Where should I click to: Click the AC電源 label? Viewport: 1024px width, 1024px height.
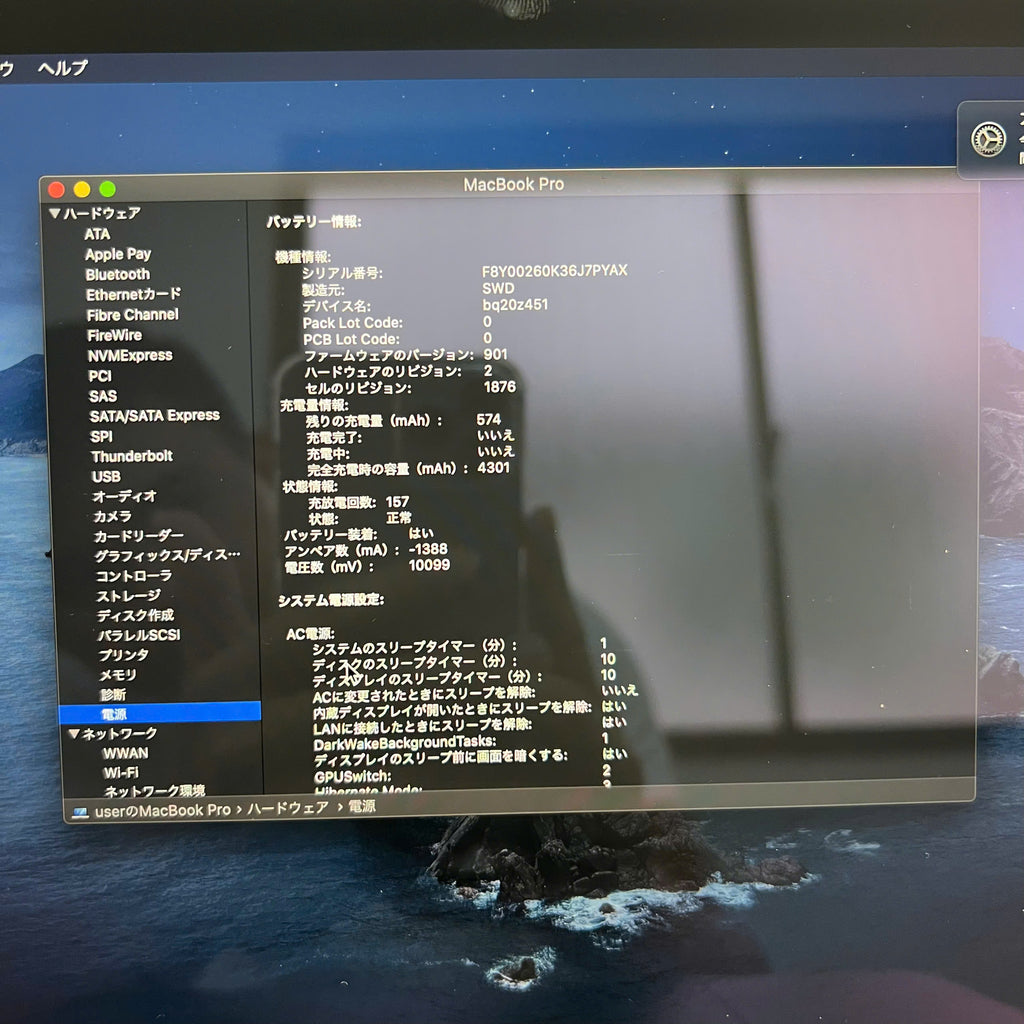coord(310,633)
